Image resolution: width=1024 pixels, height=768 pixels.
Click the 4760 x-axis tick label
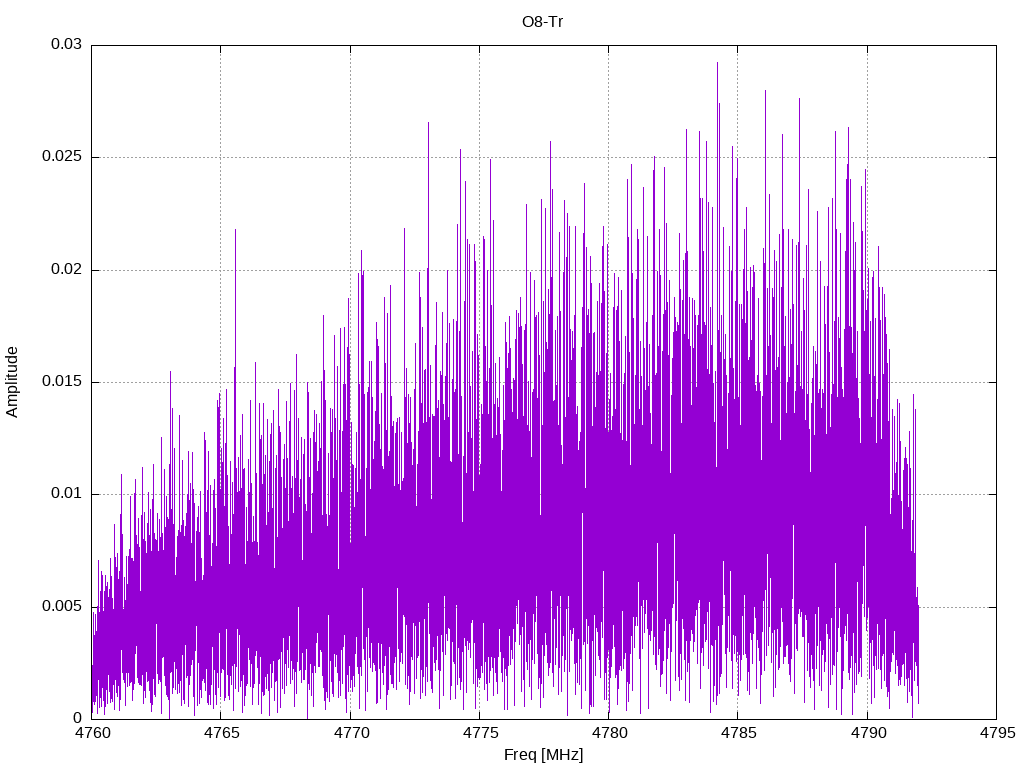coord(92,733)
